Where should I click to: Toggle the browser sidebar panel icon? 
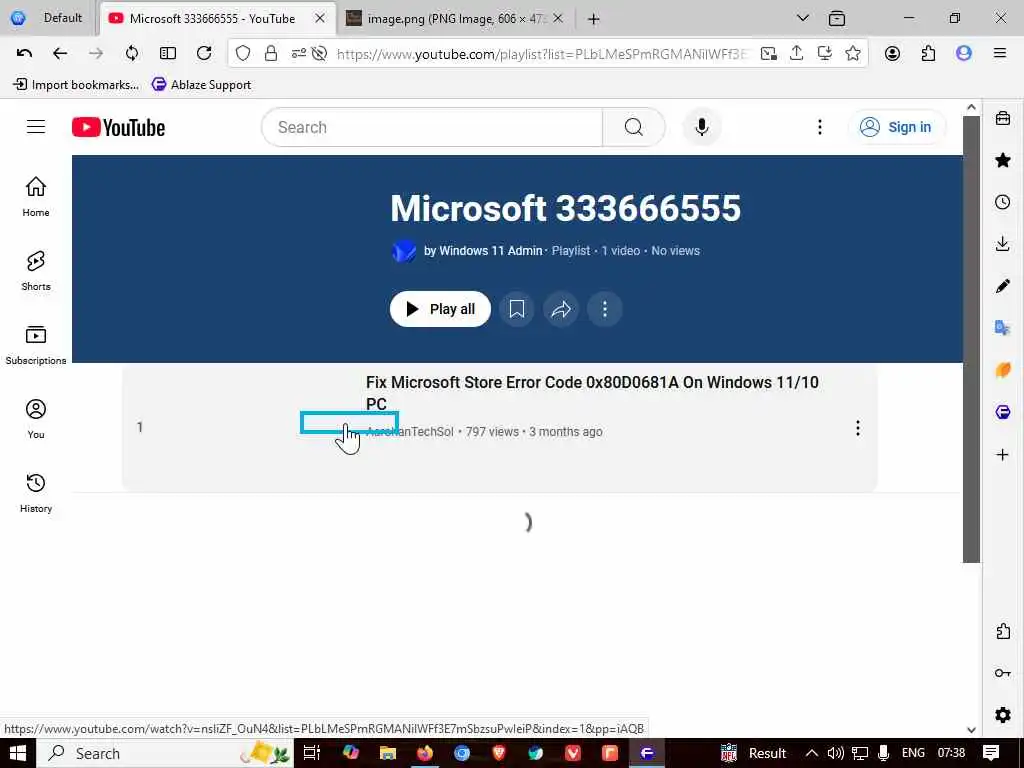pos(168,53)
